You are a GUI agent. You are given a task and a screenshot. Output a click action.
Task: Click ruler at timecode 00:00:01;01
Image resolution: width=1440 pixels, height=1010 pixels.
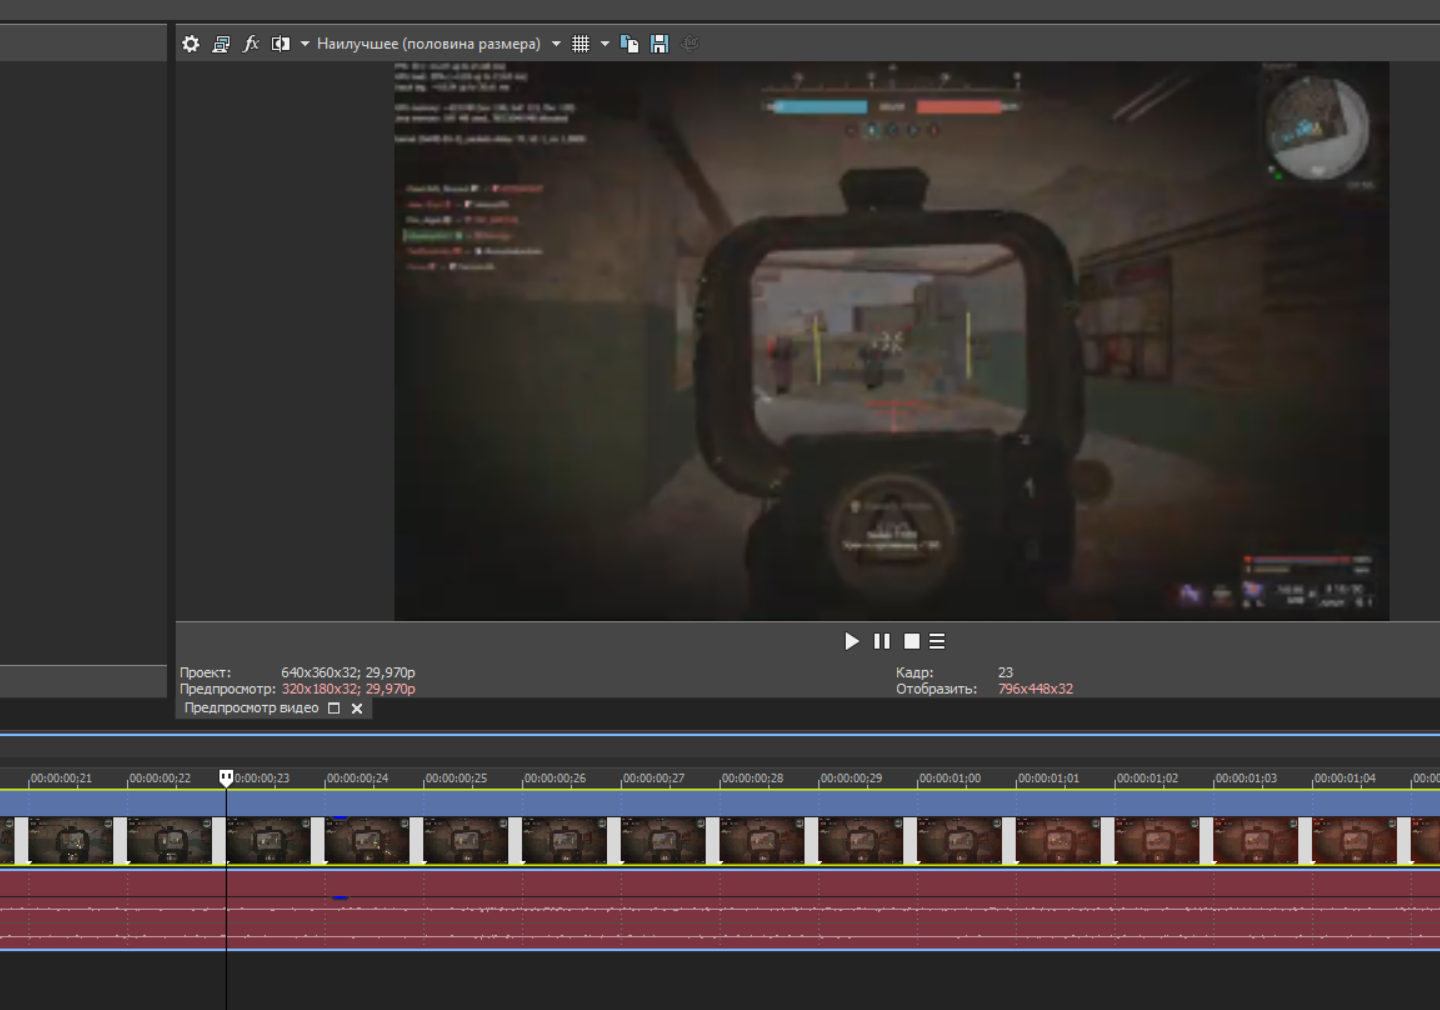coord(1049,778)
